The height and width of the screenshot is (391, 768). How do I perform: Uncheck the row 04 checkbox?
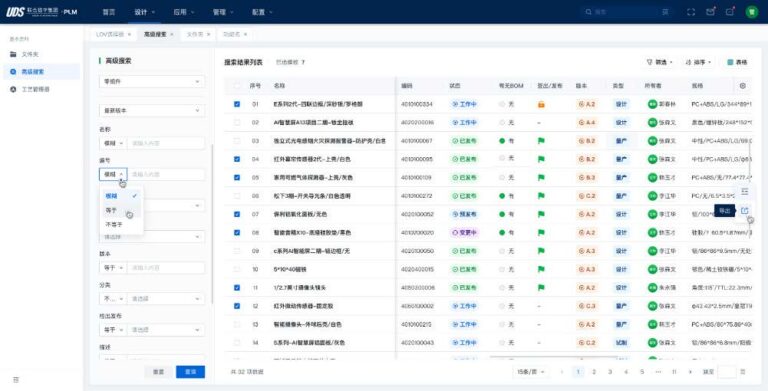pos(237,159)
